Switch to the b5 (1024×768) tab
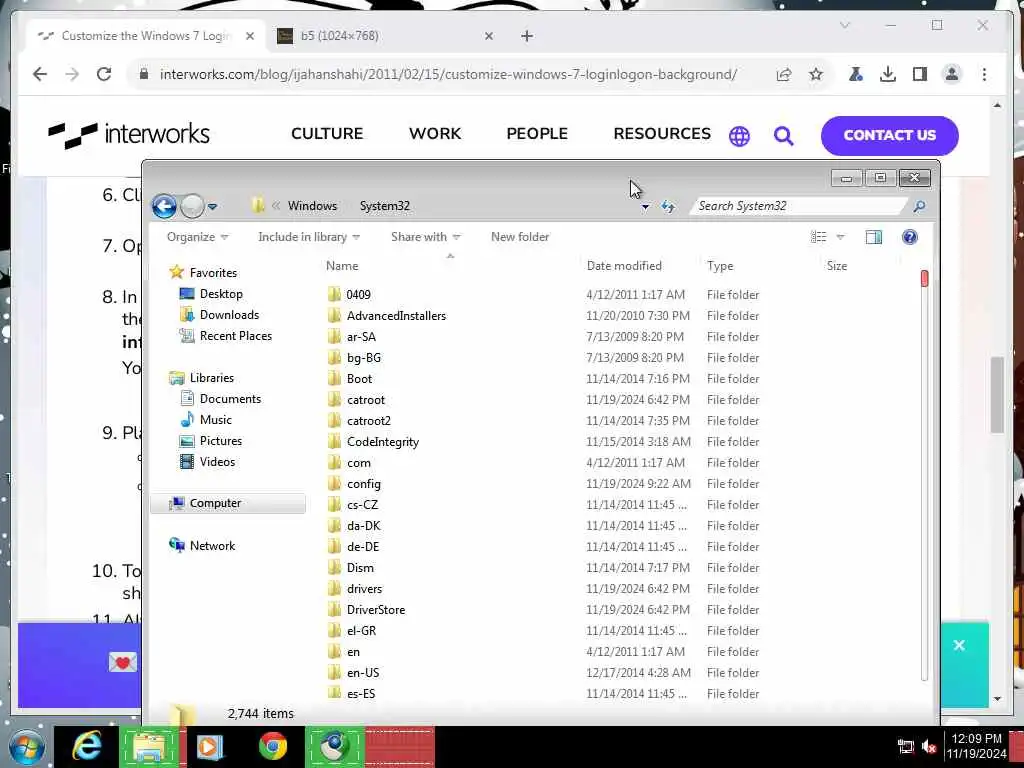This screenshot has height=768, width=1024. coord(384,36)
